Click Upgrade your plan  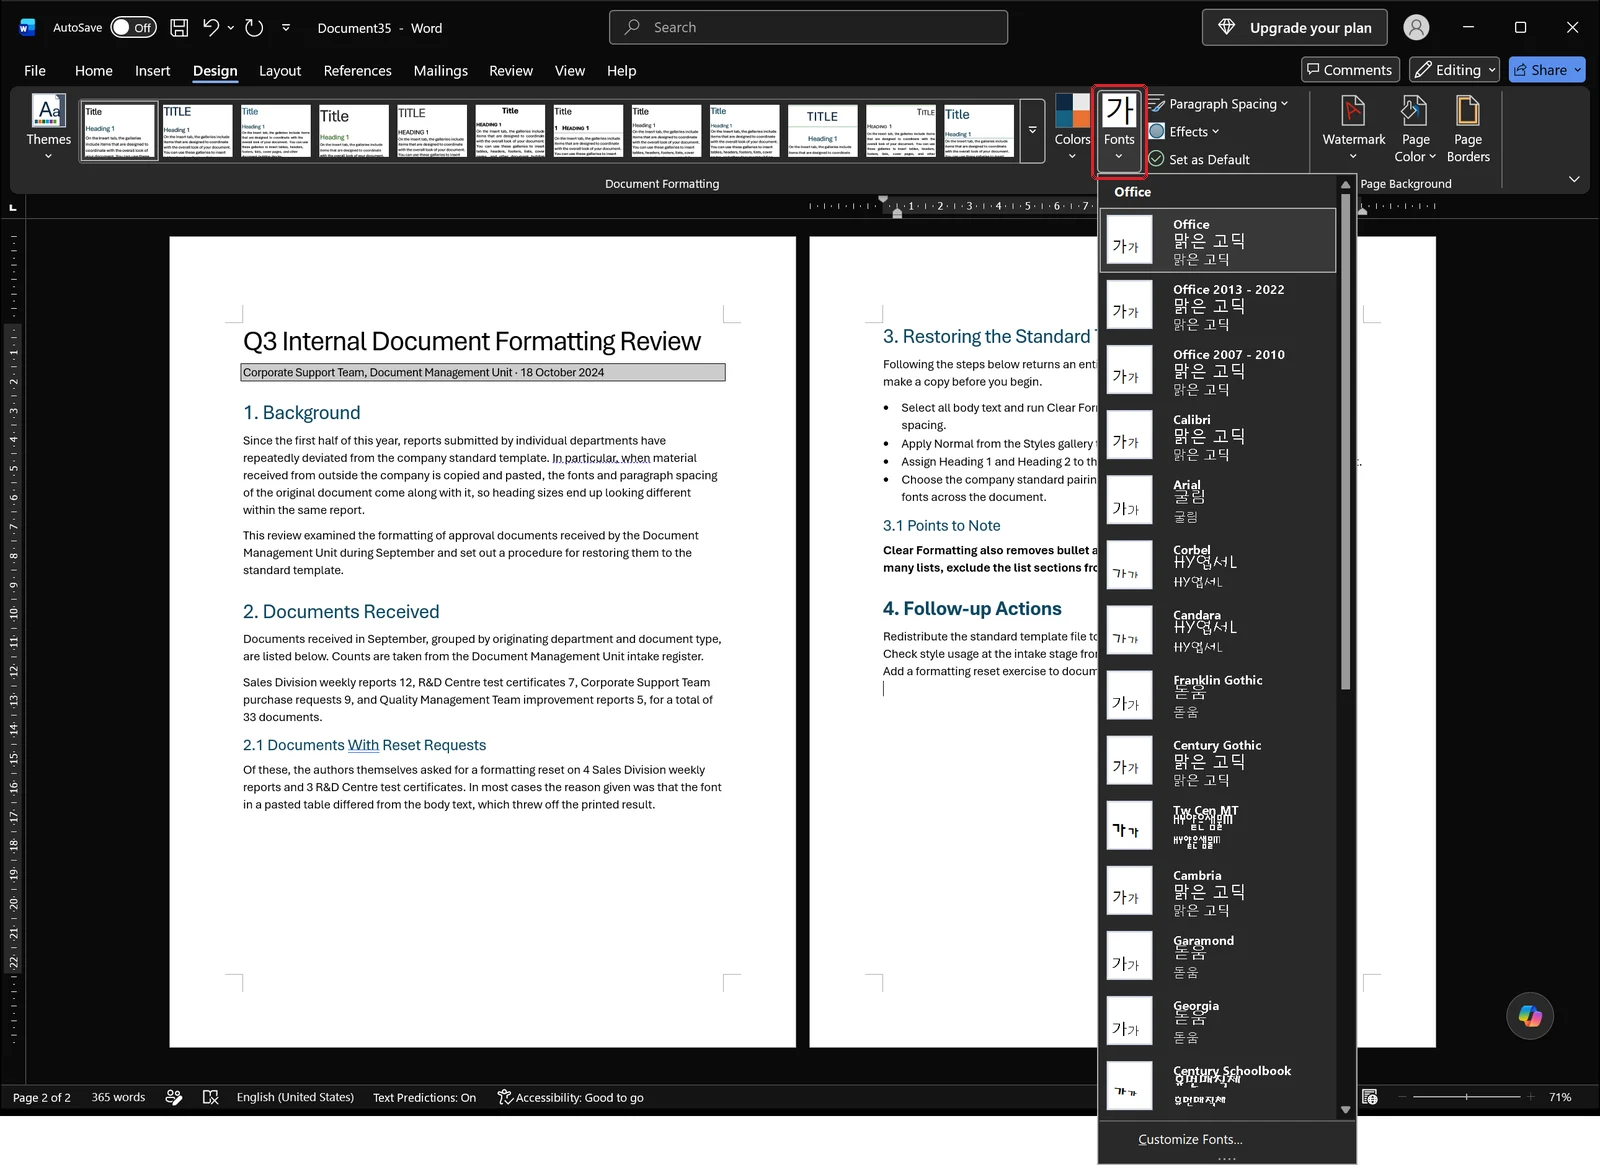(1294, 28)
